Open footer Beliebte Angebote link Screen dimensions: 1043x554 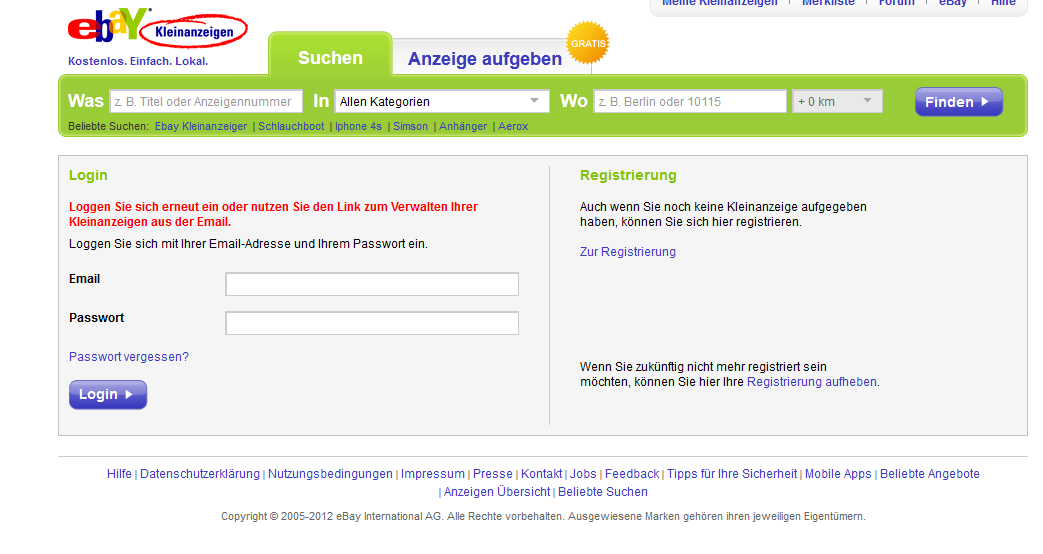point(930,474)
